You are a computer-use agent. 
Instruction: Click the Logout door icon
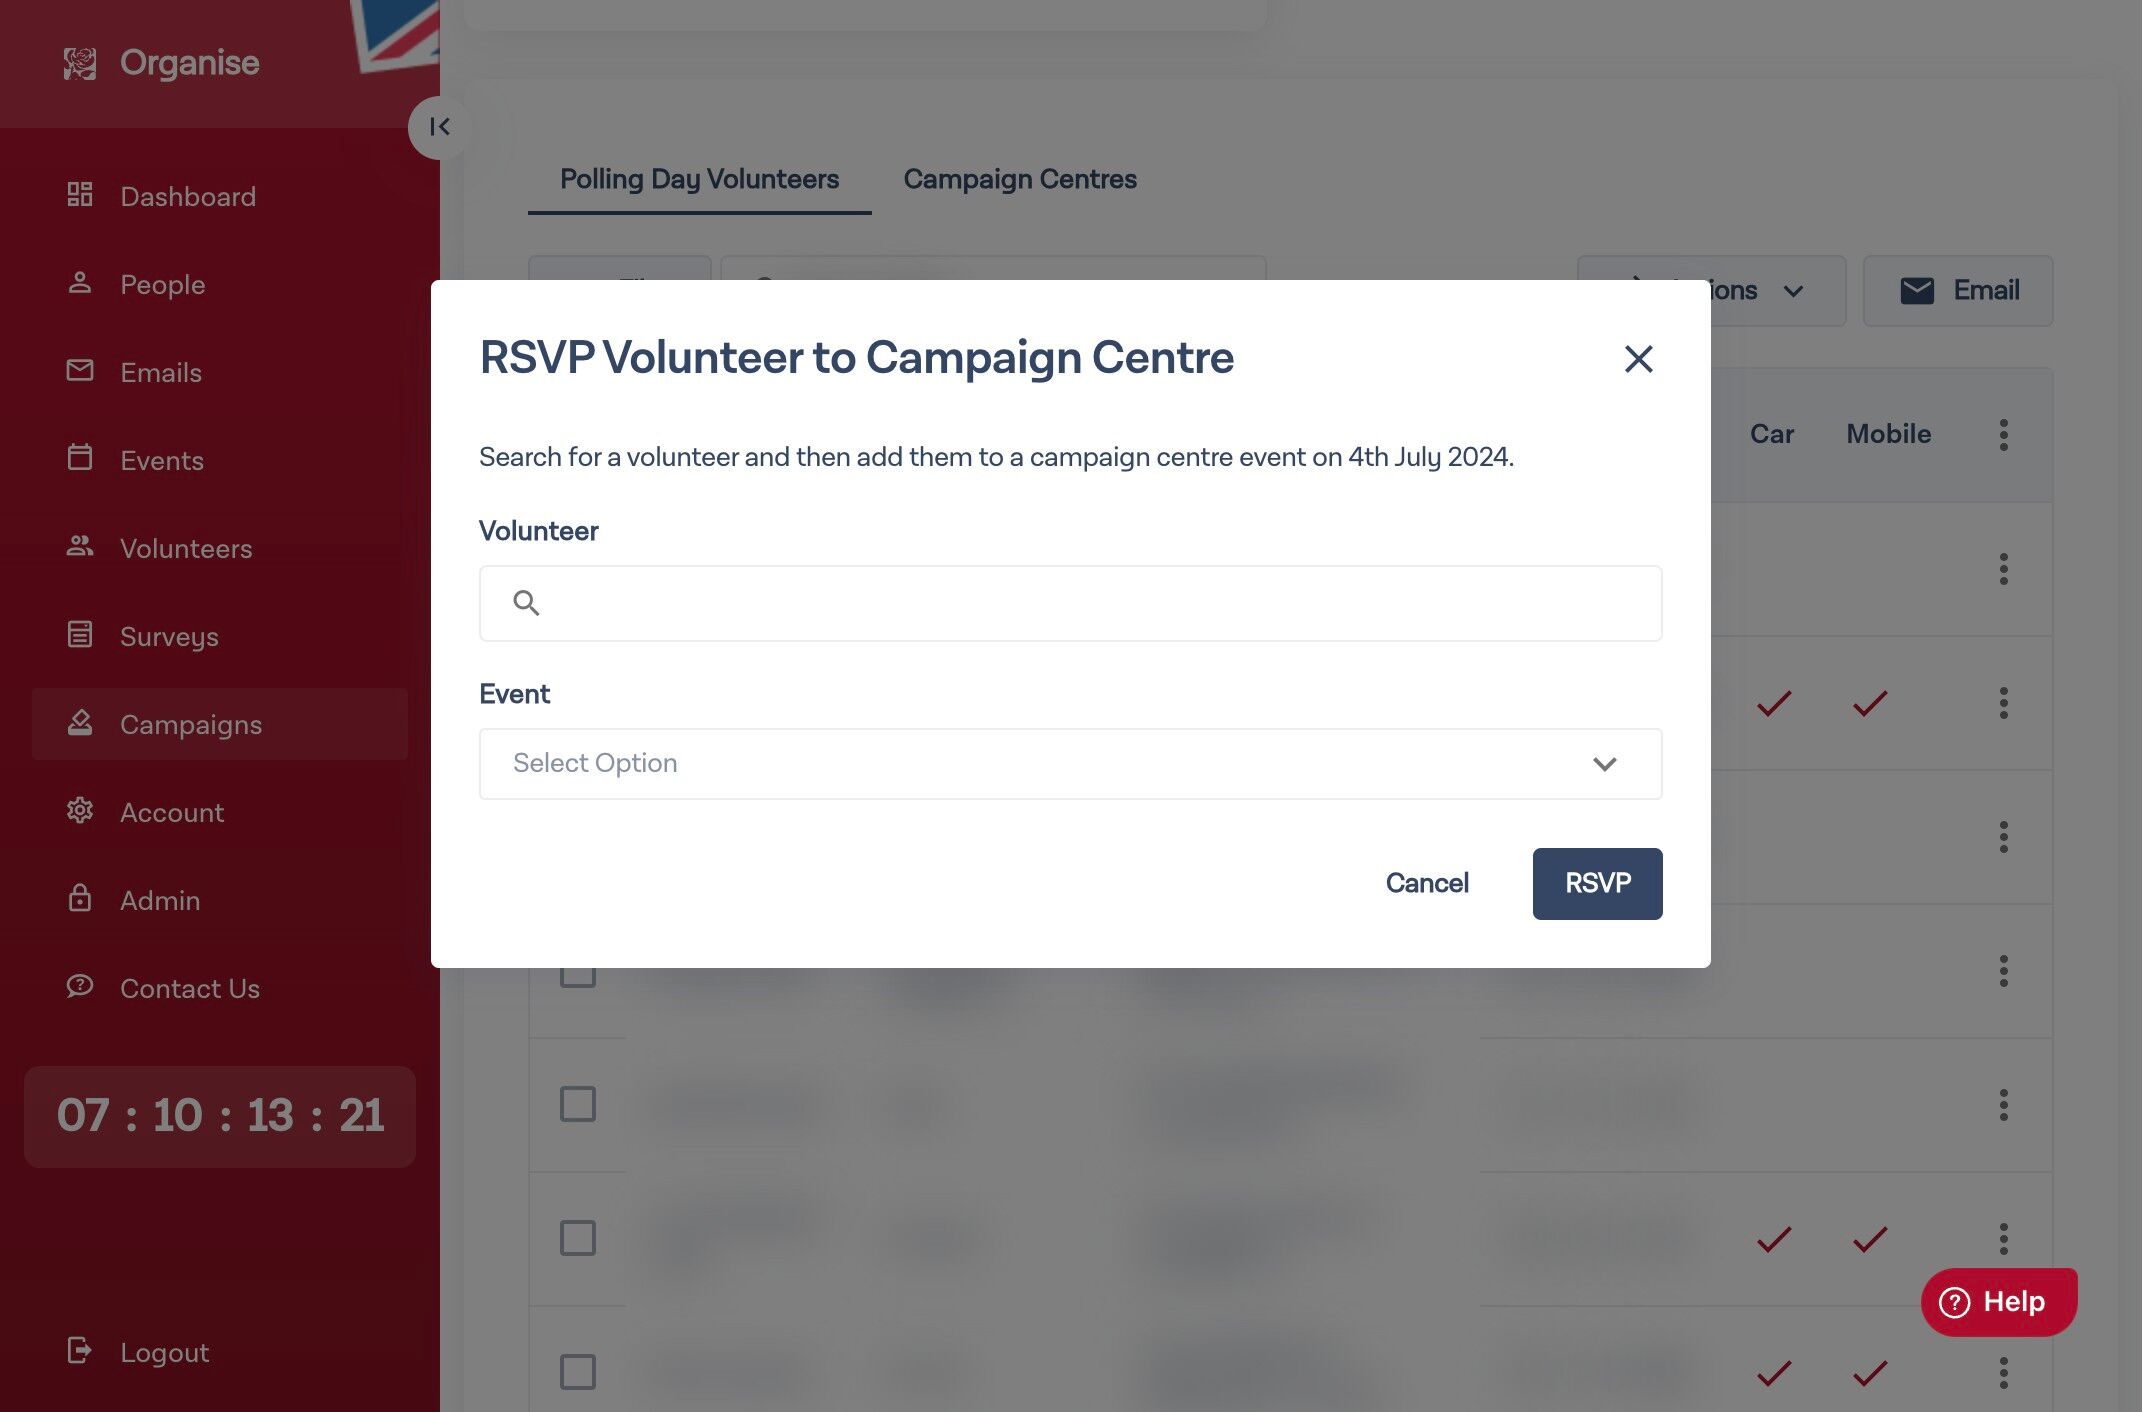pos(80,1351)
